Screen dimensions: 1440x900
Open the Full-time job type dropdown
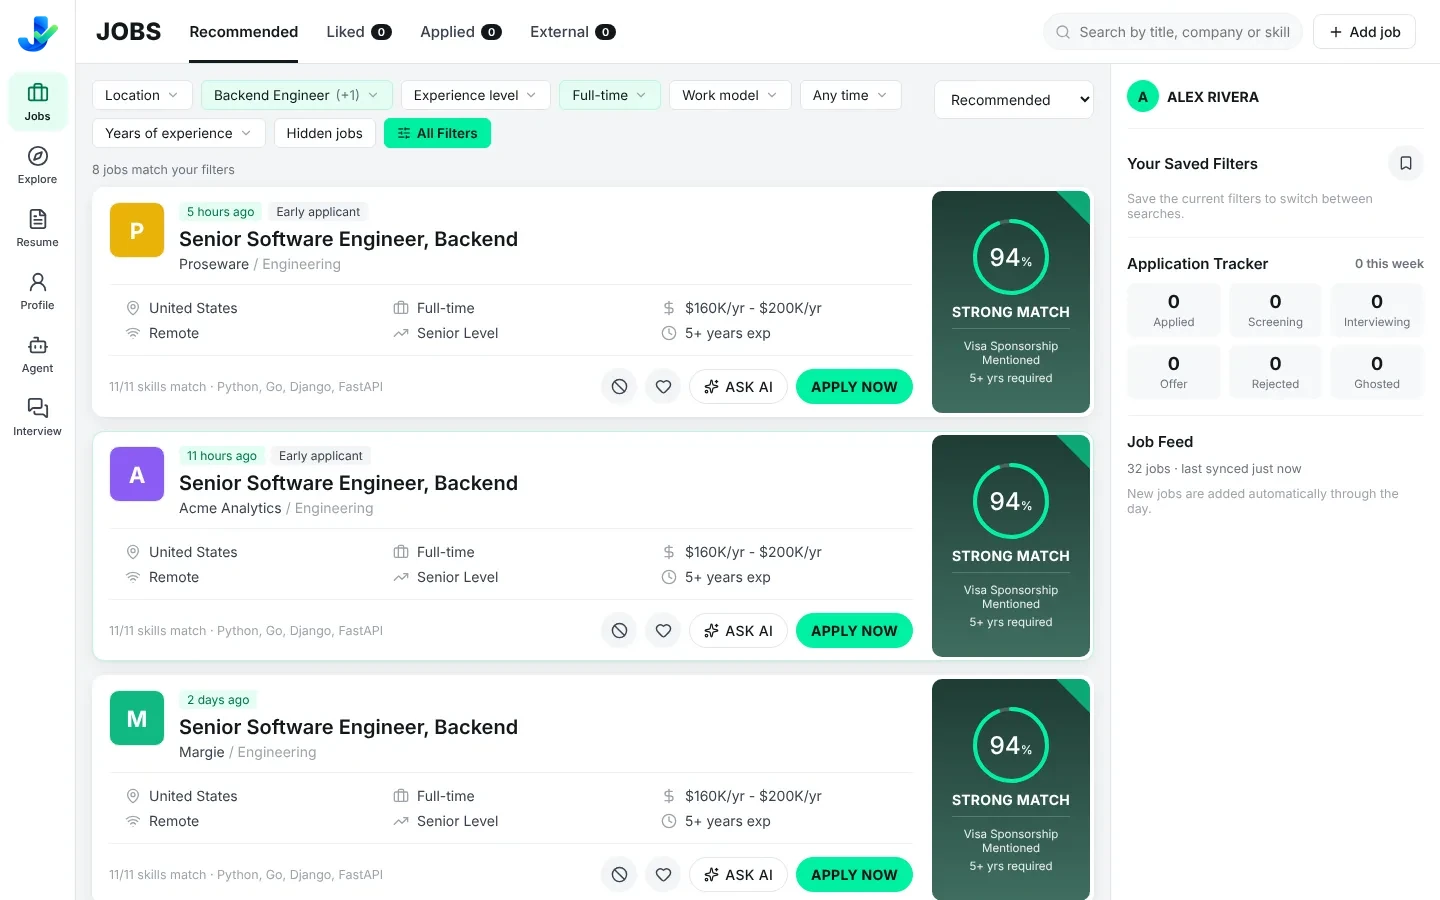click(610, 95)
